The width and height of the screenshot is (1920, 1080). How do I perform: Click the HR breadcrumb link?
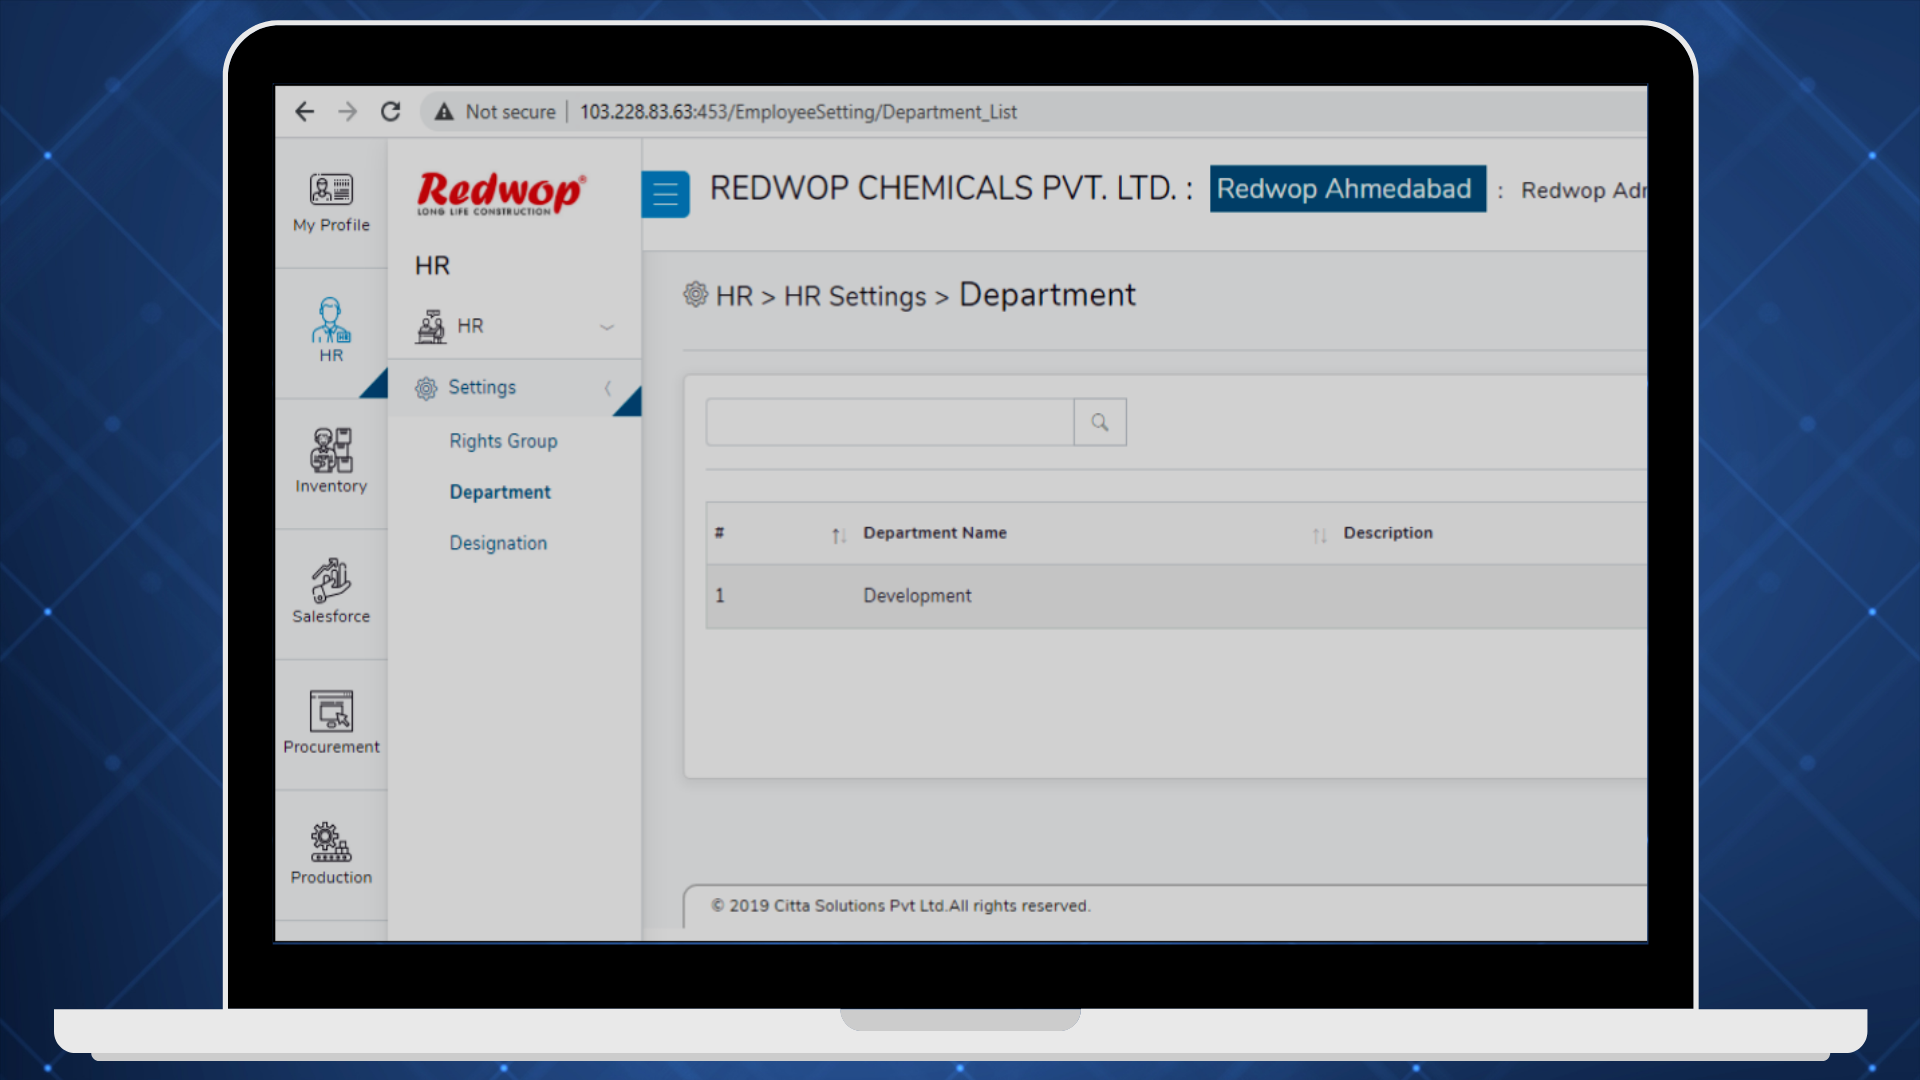(734, 296)
